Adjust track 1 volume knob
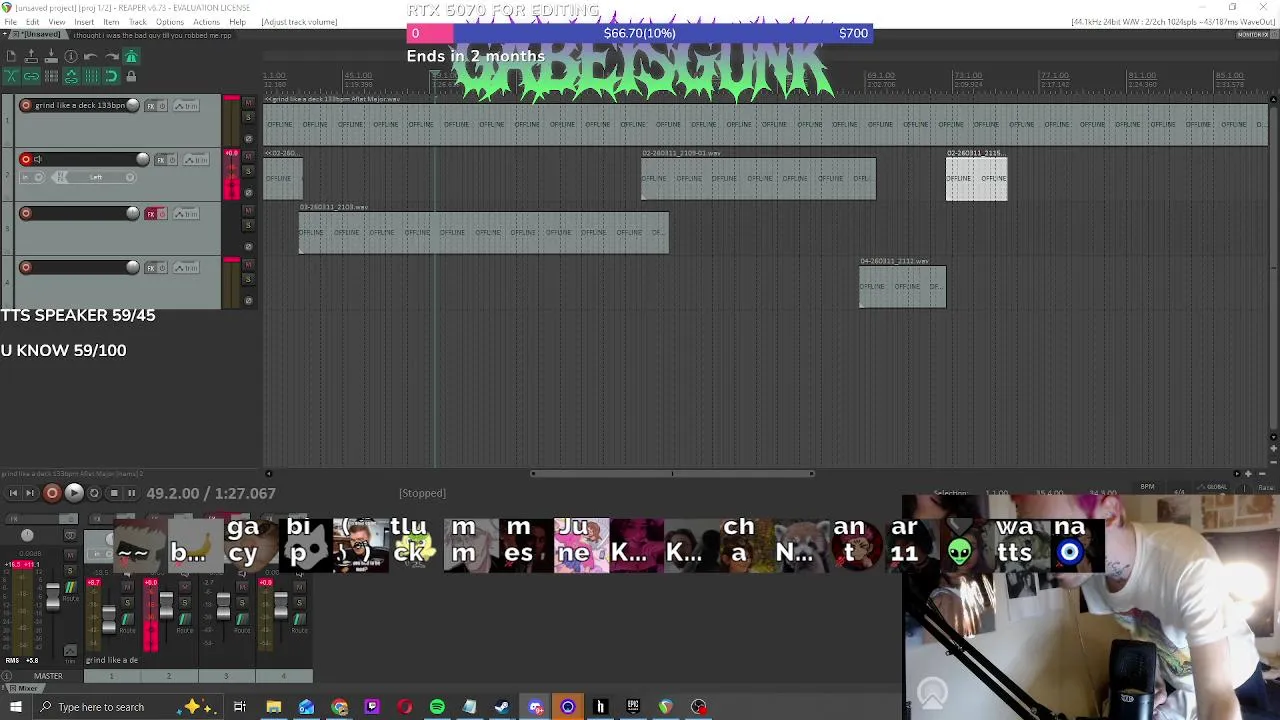 [x=133, y=105]
